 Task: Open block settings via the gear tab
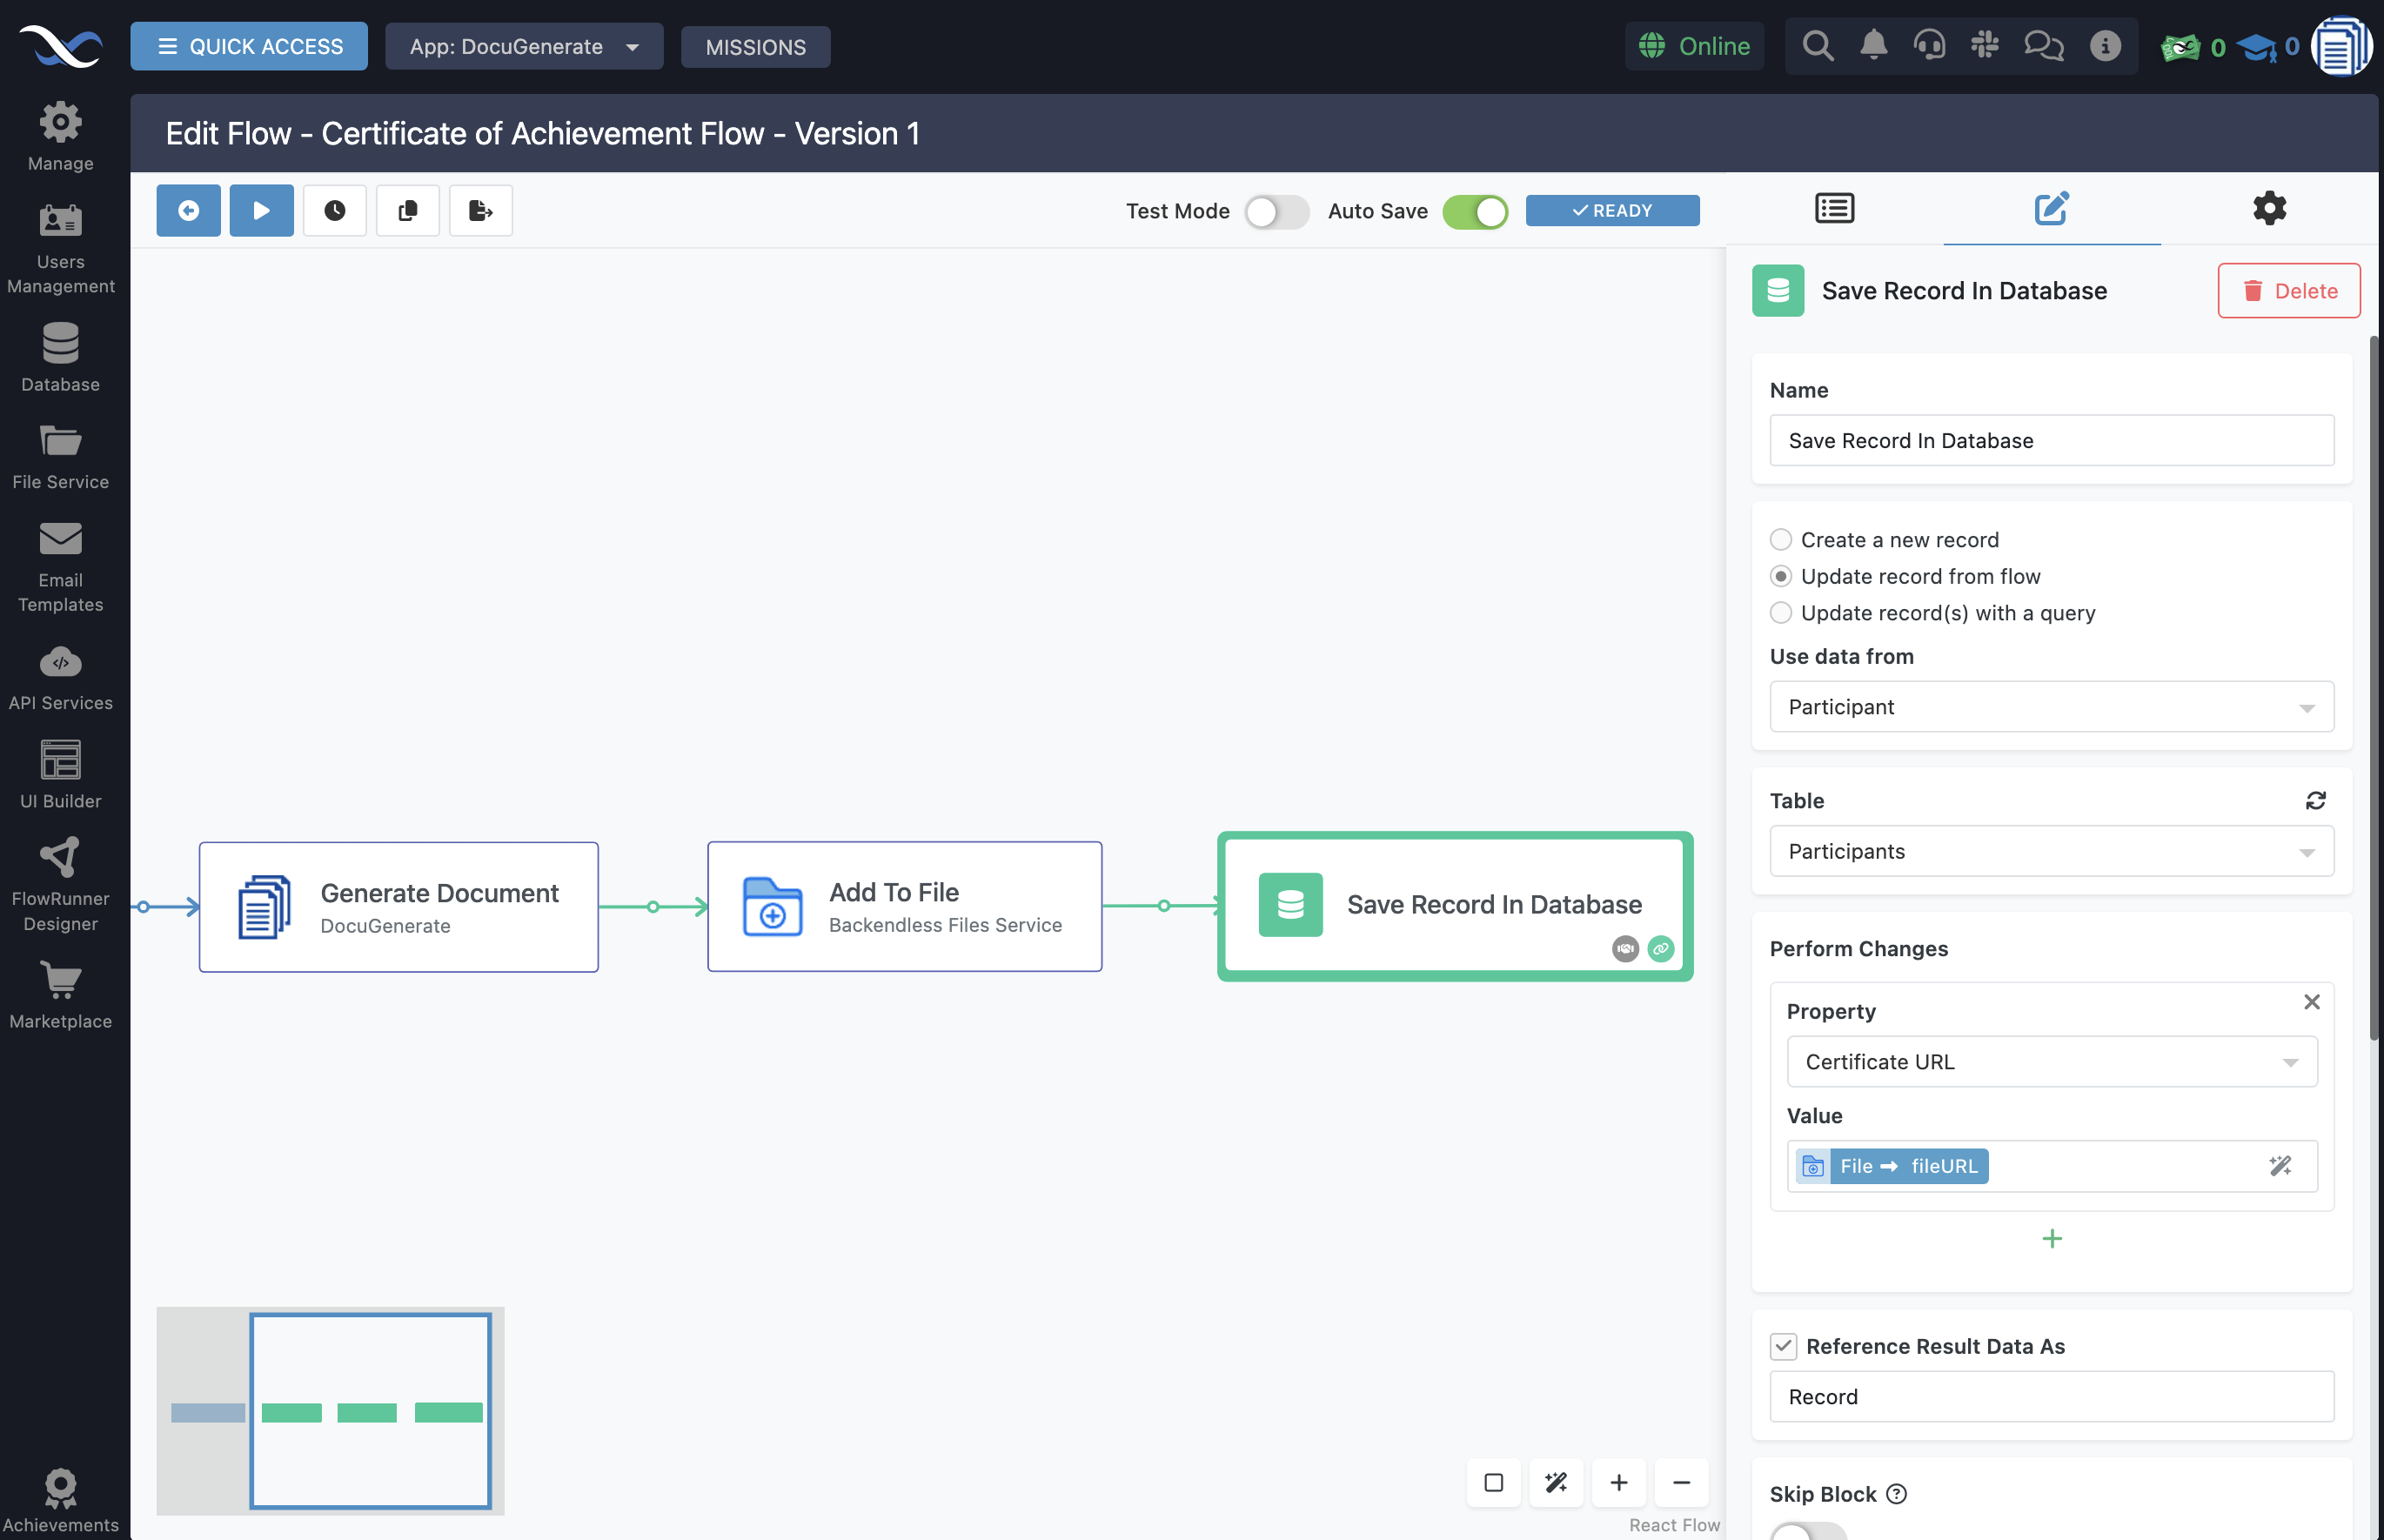coord(2268,208)
